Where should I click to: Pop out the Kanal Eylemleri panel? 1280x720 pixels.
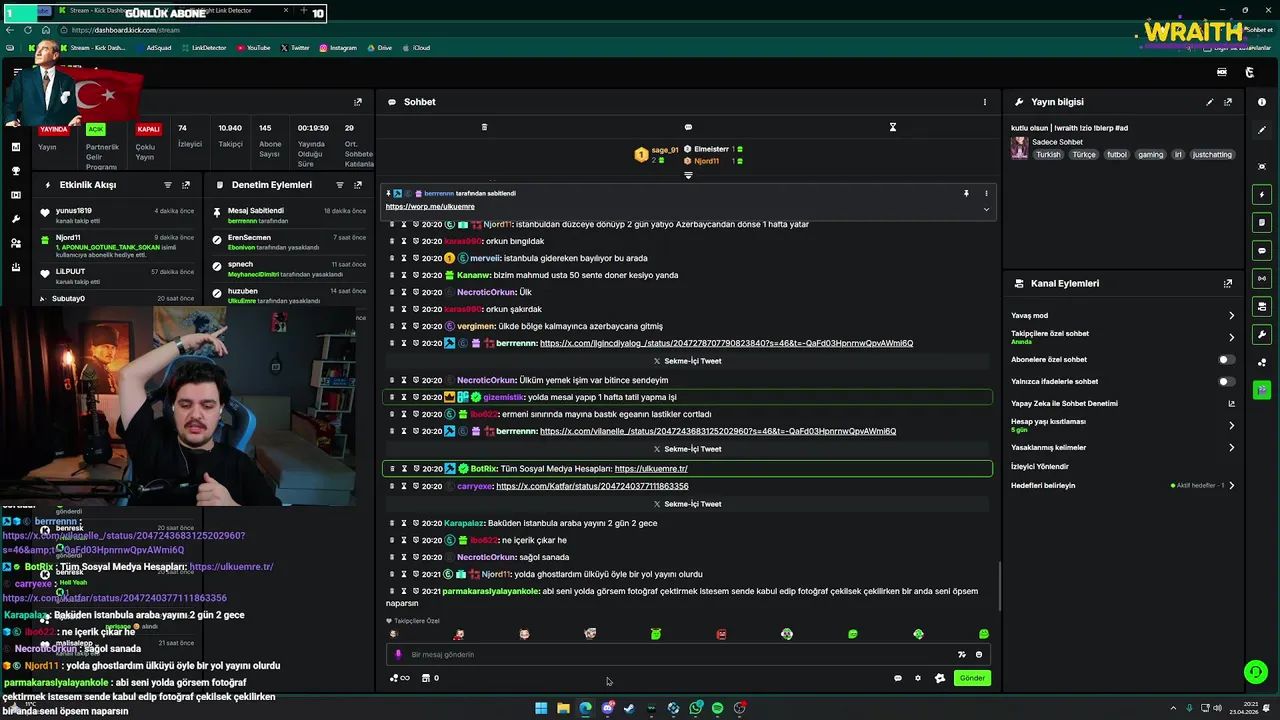click(x=1228, y=283)
